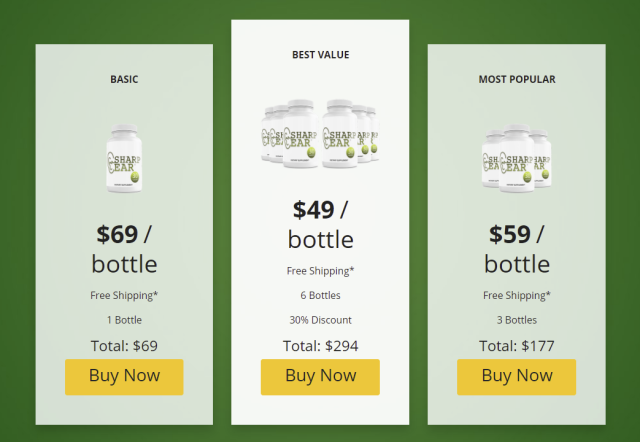The image size is (640, 442).
Task: Click the 30% Discount label
Action: point(320,320)
